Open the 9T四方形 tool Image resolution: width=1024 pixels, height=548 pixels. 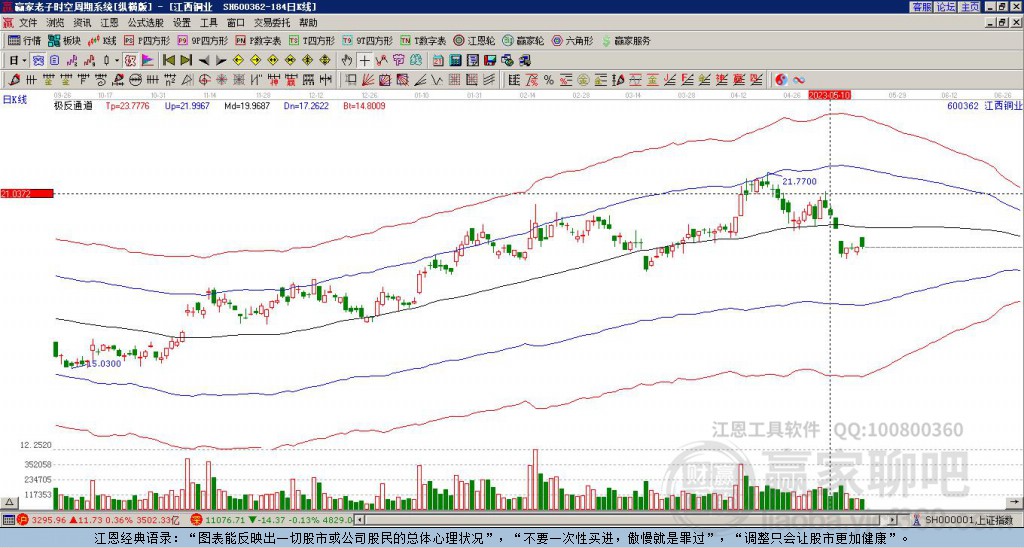(367, 40)
